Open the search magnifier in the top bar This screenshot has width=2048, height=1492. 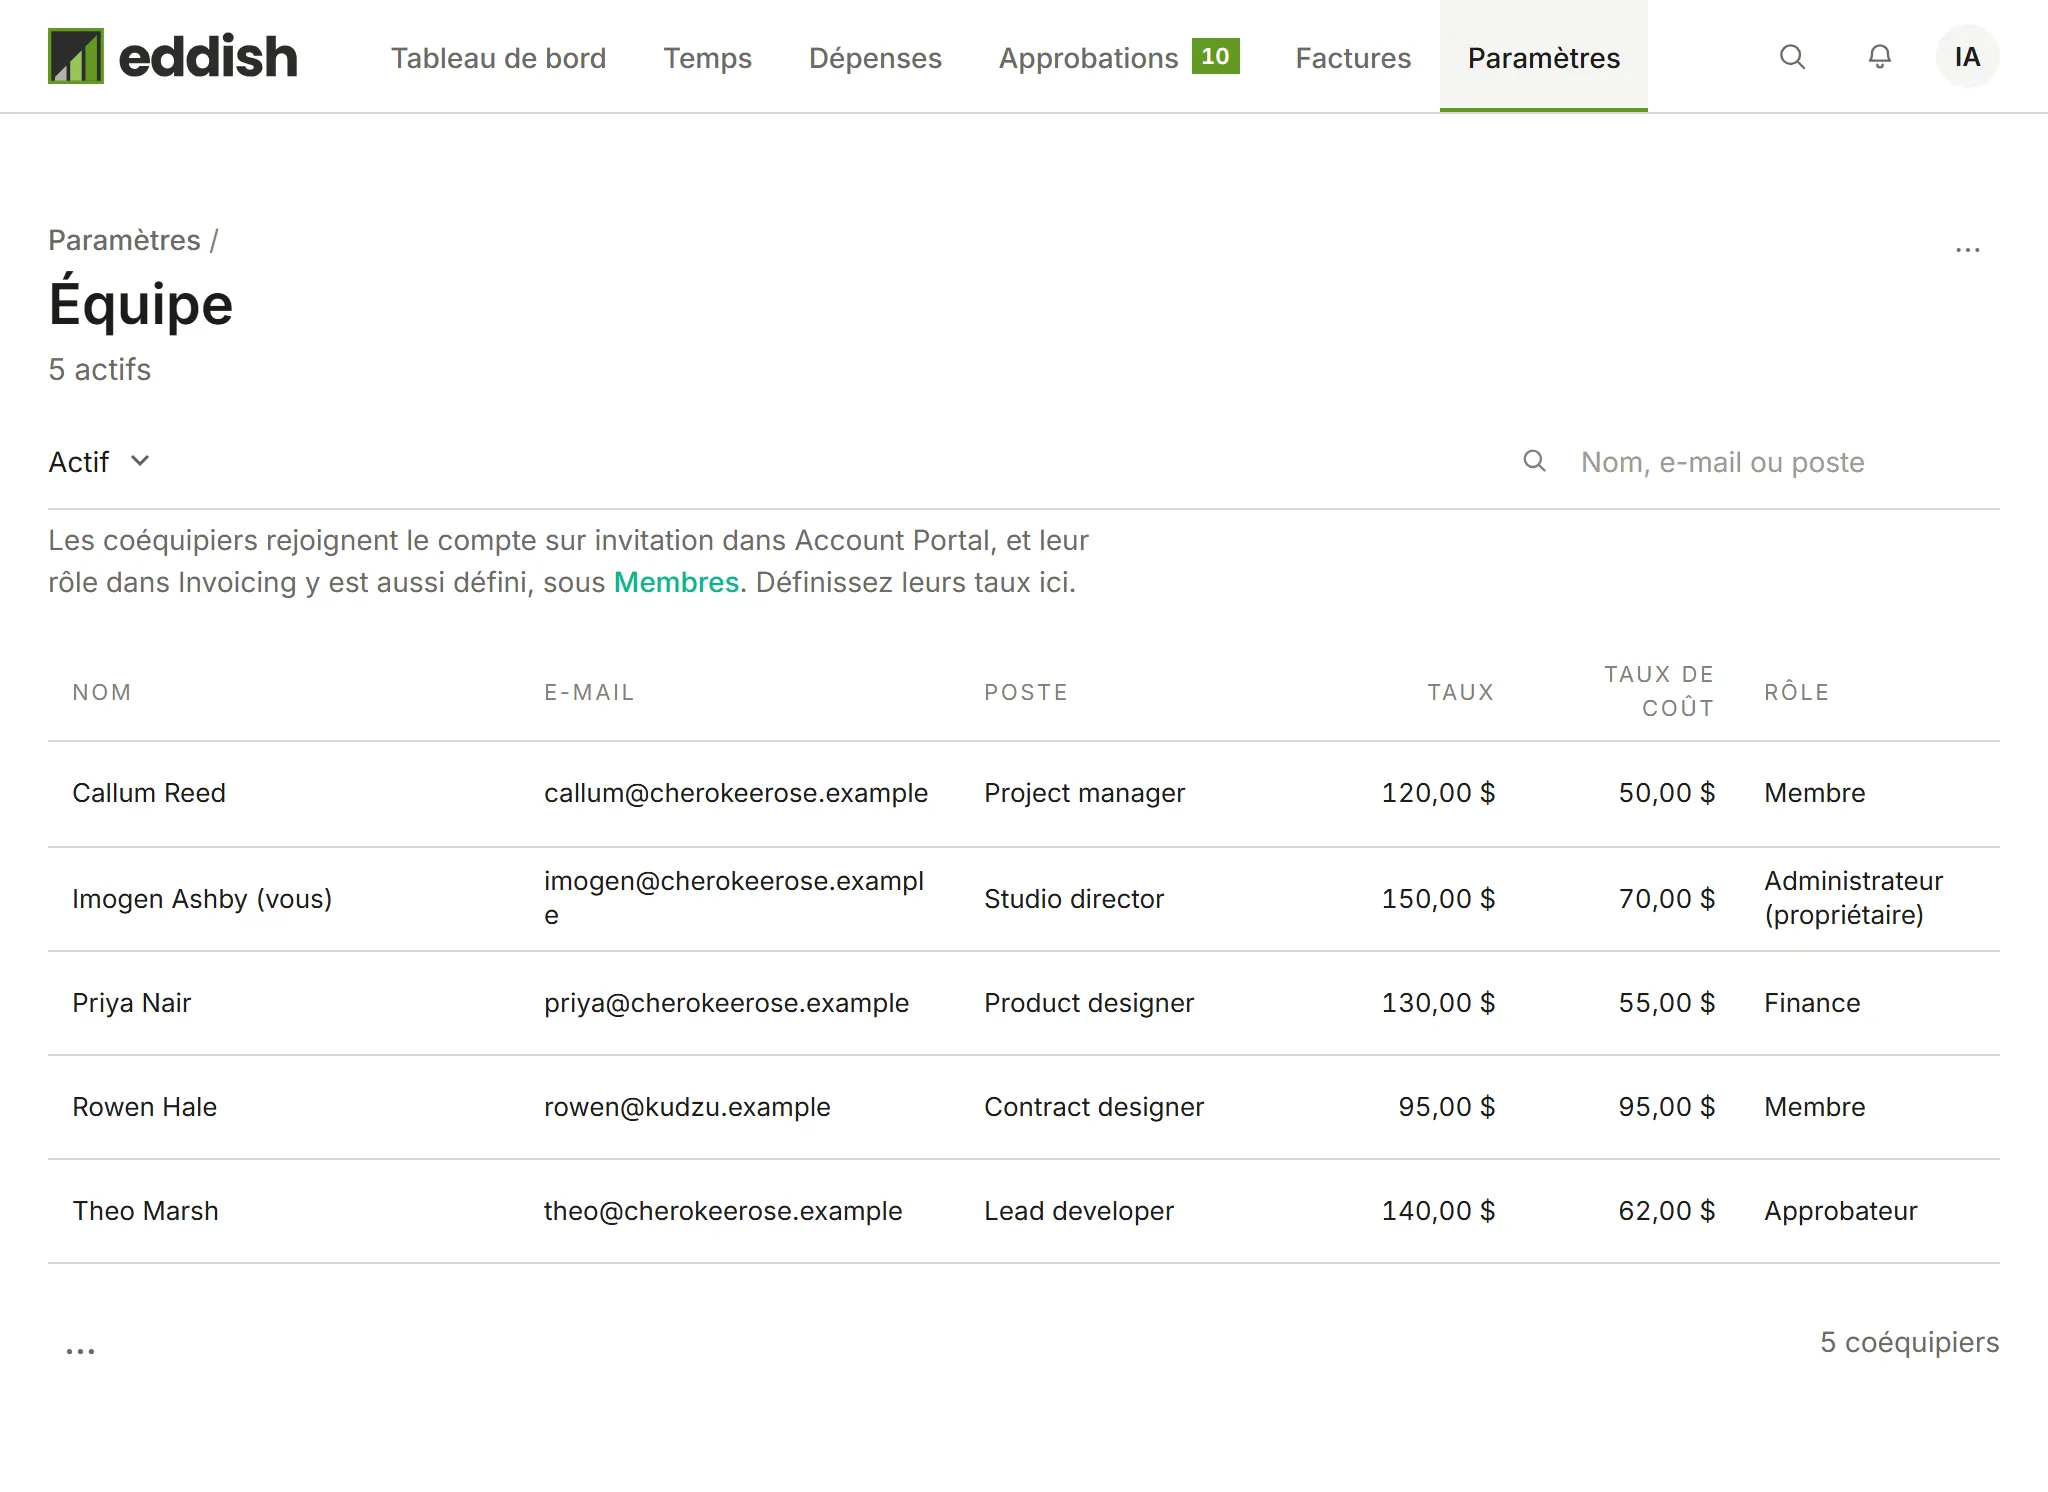click(1792, 57)
